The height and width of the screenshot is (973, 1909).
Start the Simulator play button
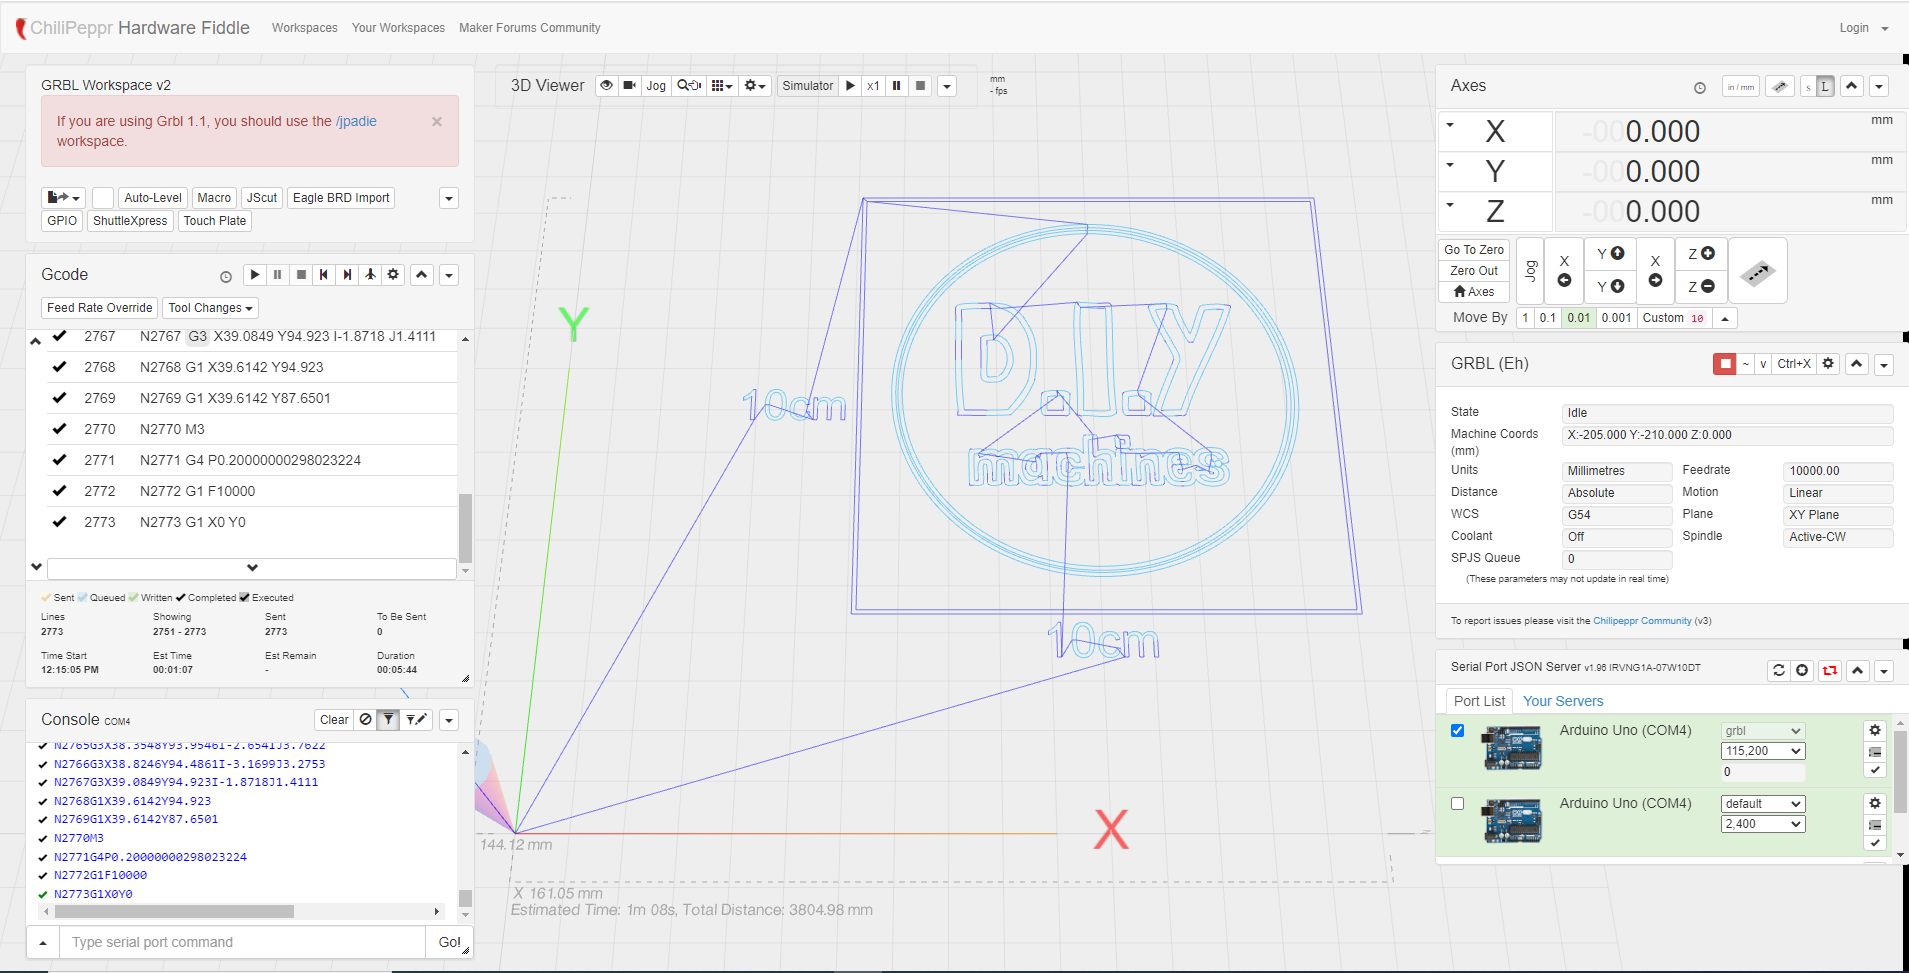point(850,86)
